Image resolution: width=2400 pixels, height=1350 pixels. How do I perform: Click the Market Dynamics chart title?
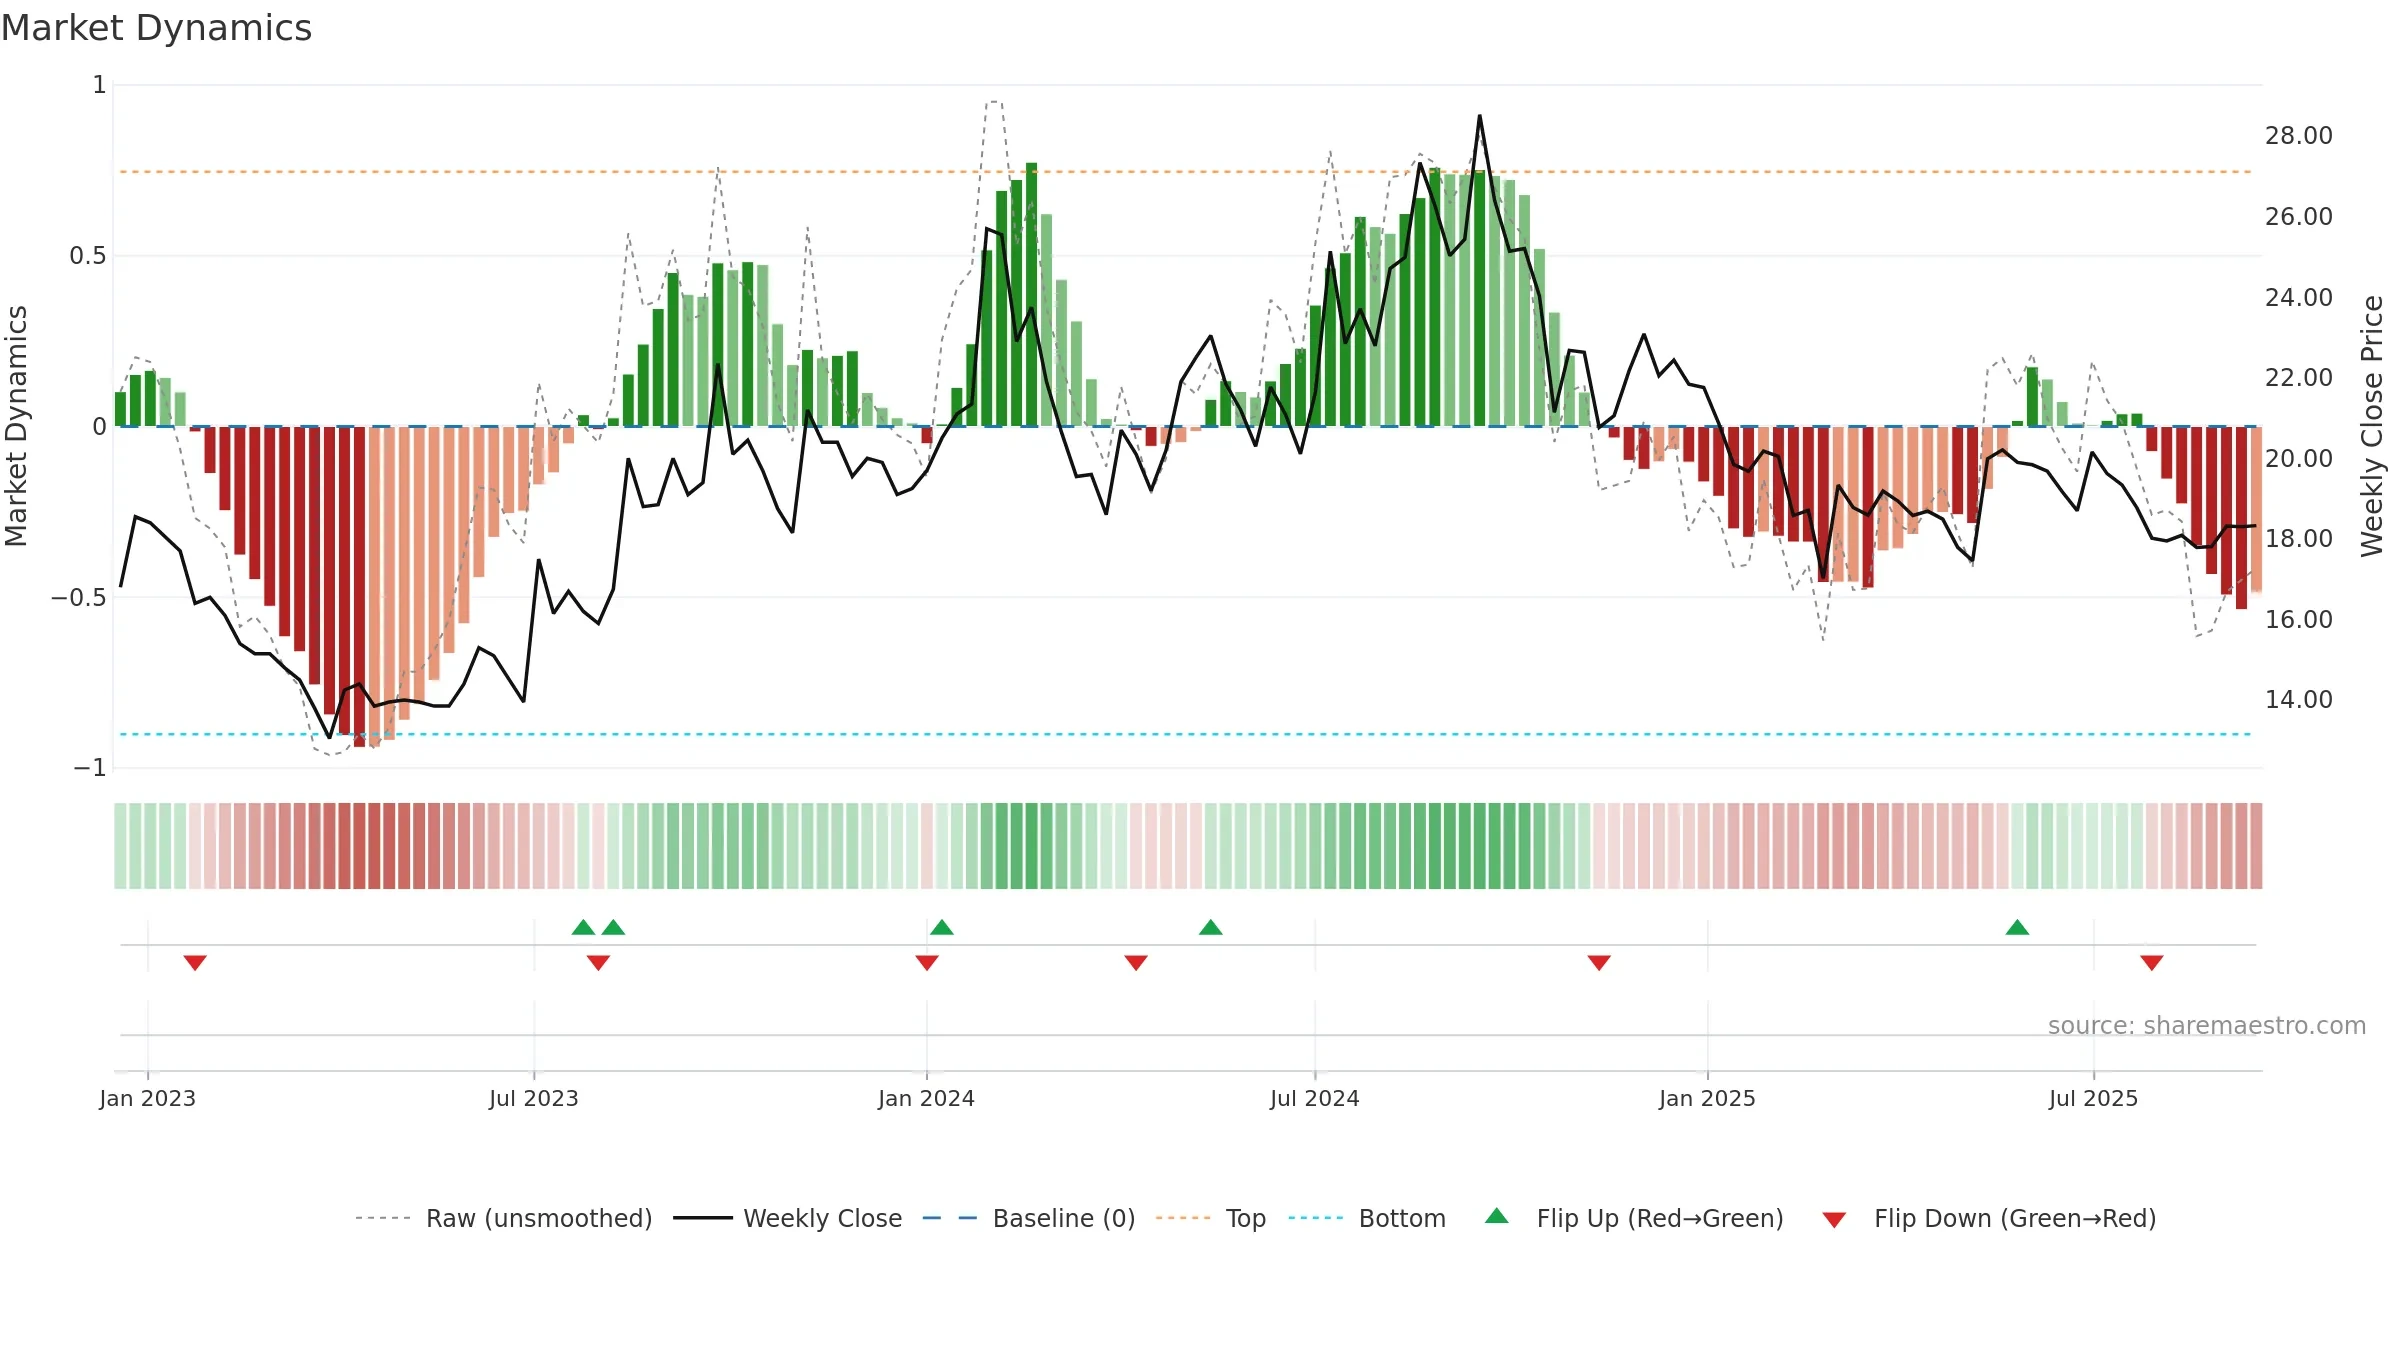coord(157,28)
